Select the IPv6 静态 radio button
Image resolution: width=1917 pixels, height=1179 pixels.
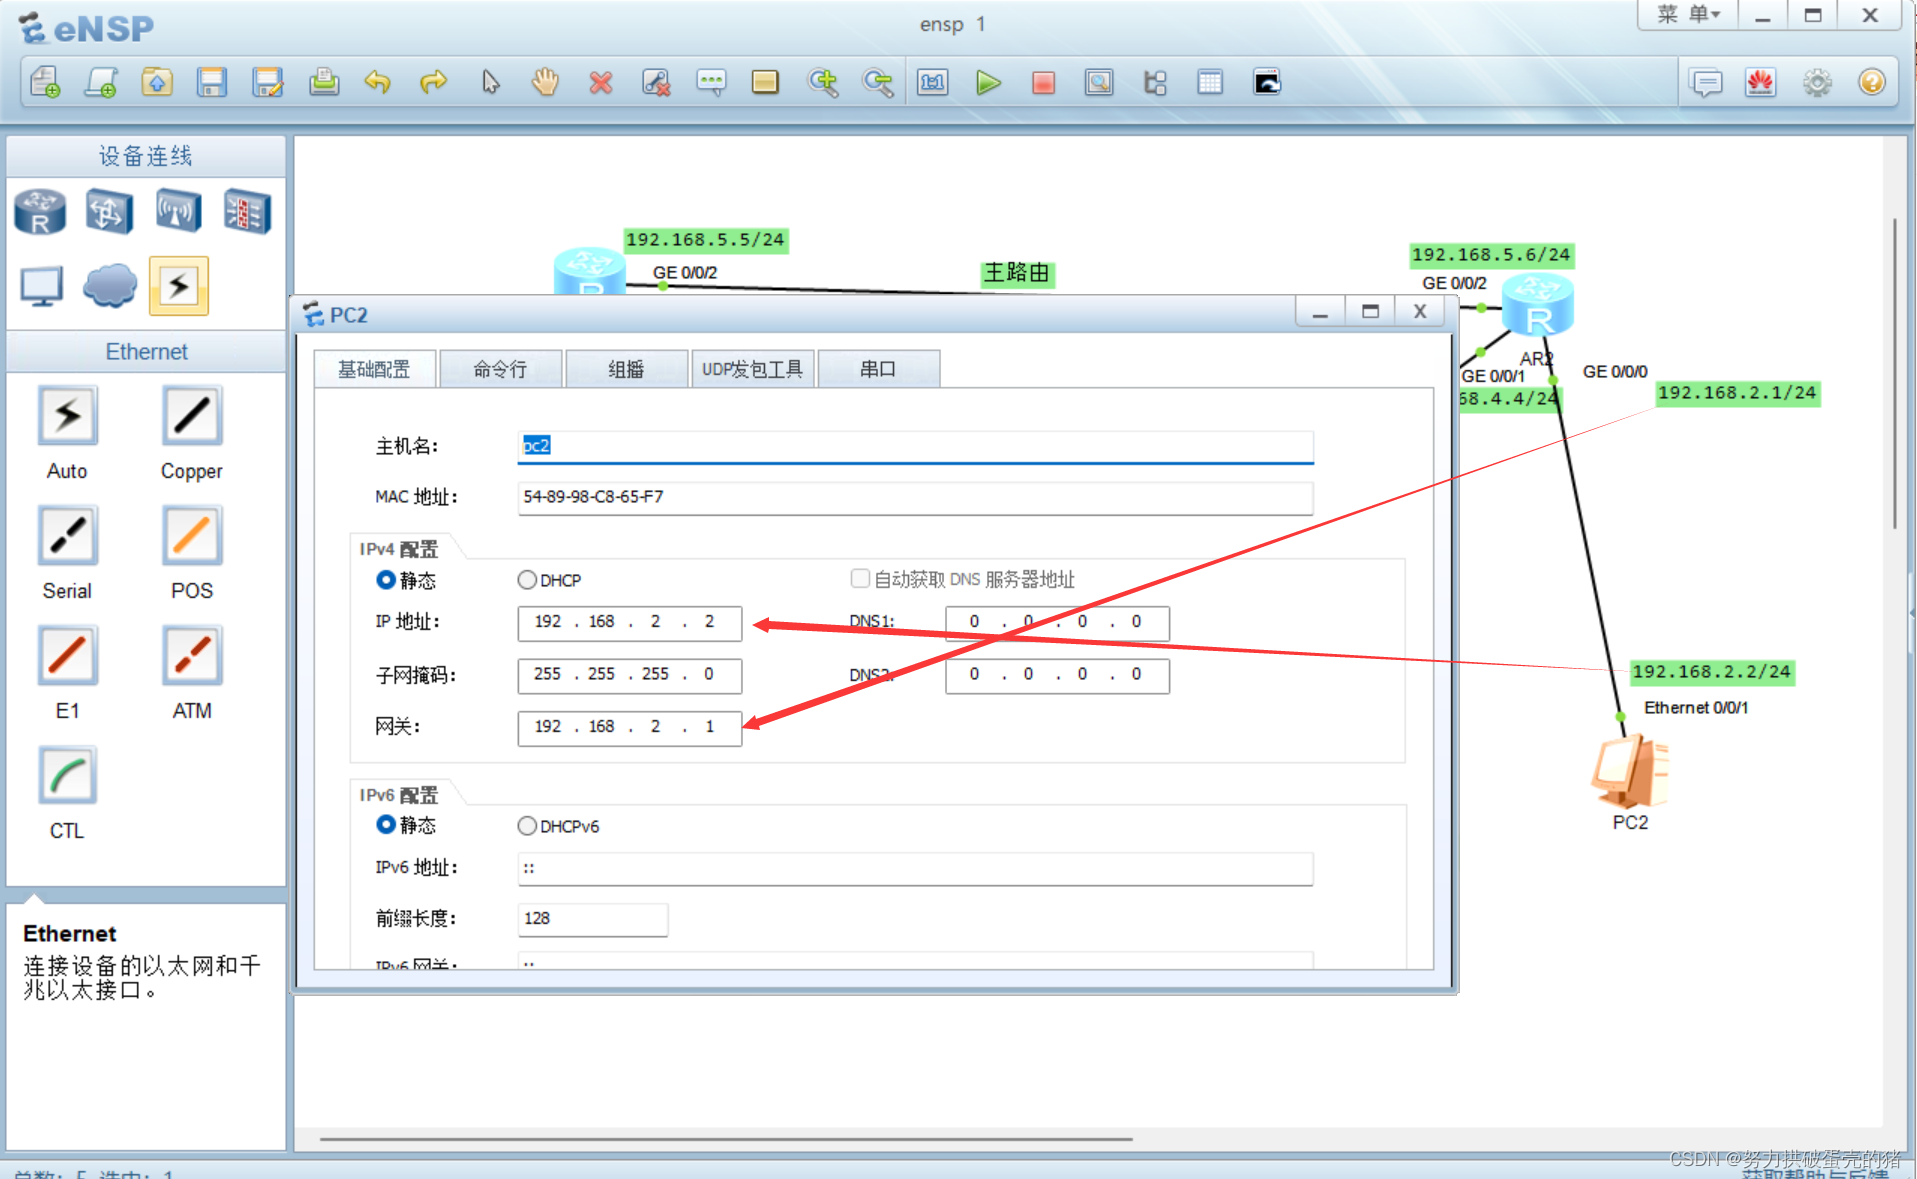point(386,825)
